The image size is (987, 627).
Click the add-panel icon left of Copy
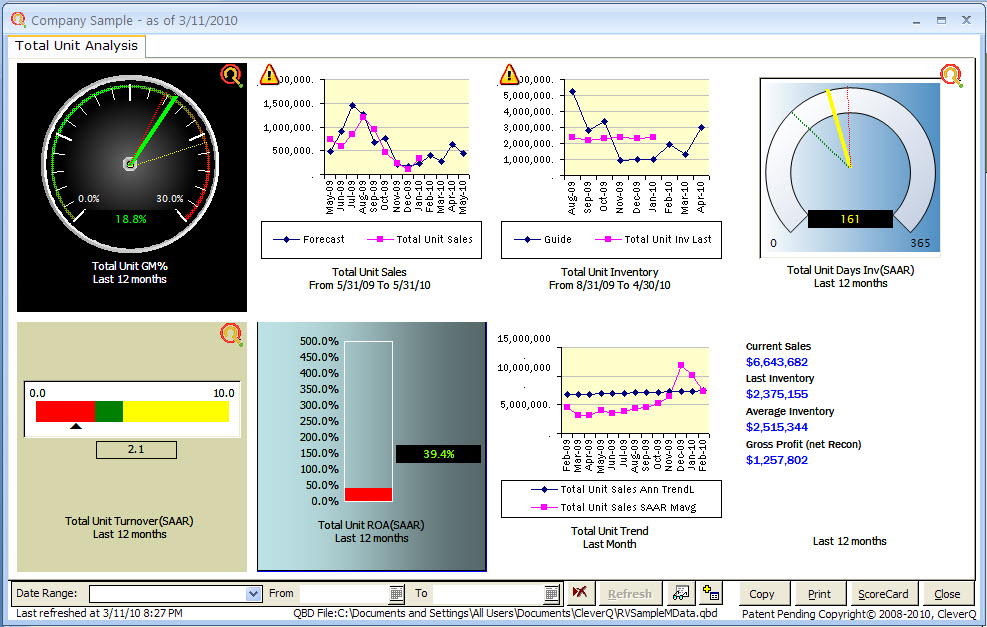pos(711,594)
